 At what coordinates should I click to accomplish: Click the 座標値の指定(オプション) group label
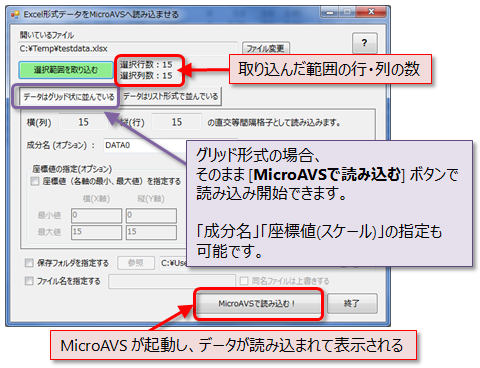pyautogui.click(x=72, y=169)
